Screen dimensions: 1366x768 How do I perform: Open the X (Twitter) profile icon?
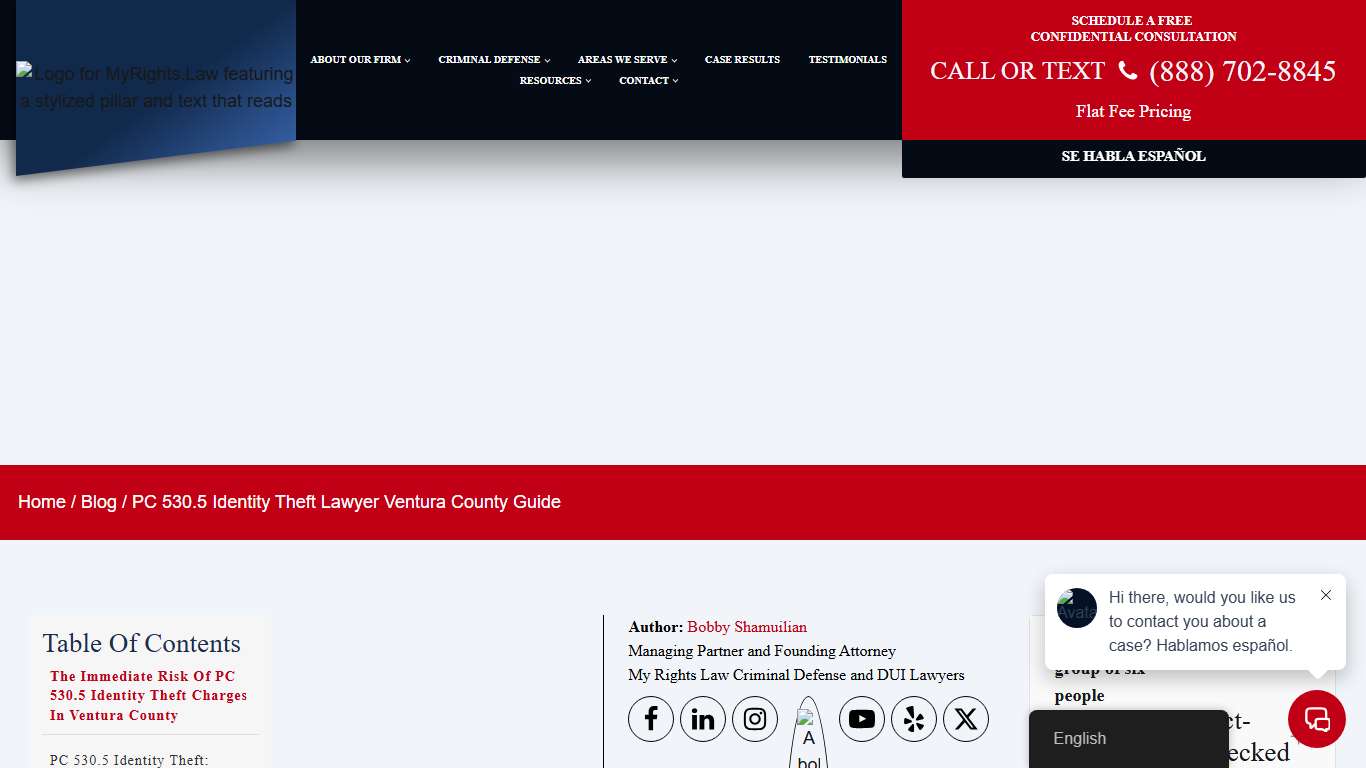pyautogui.click(x=966, y=719)
